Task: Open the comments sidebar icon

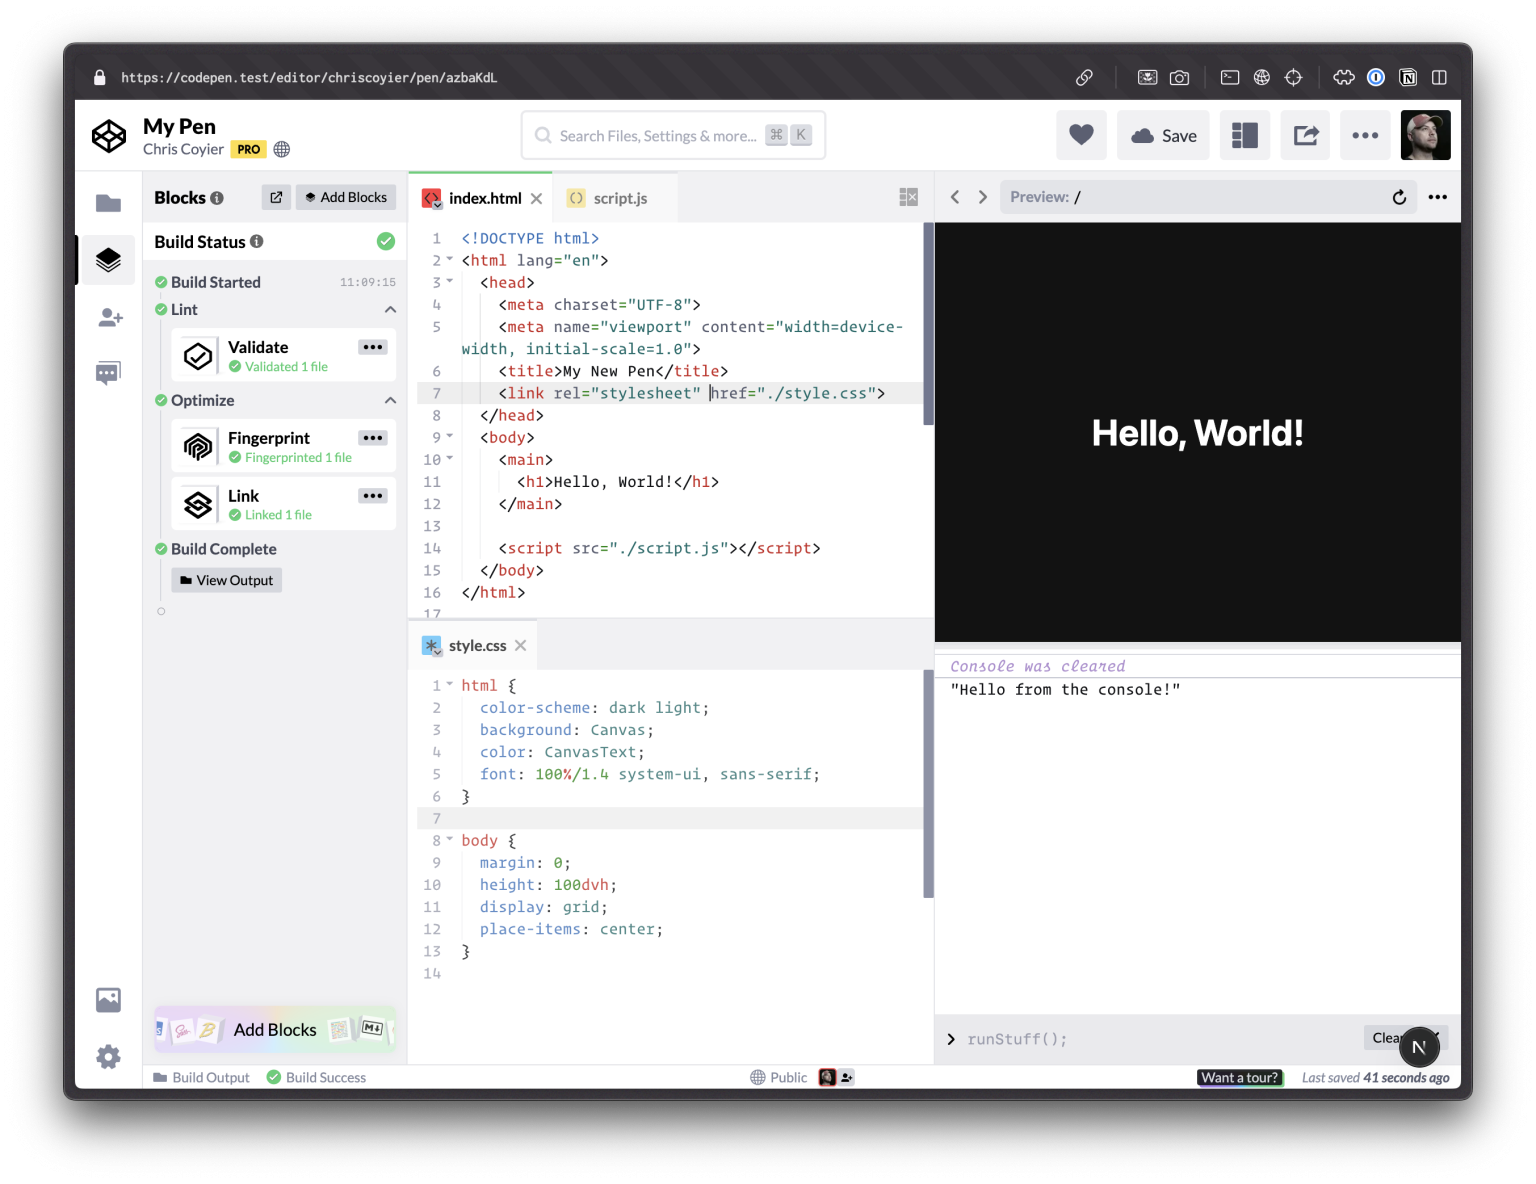Action: click(x=108, y=373)
